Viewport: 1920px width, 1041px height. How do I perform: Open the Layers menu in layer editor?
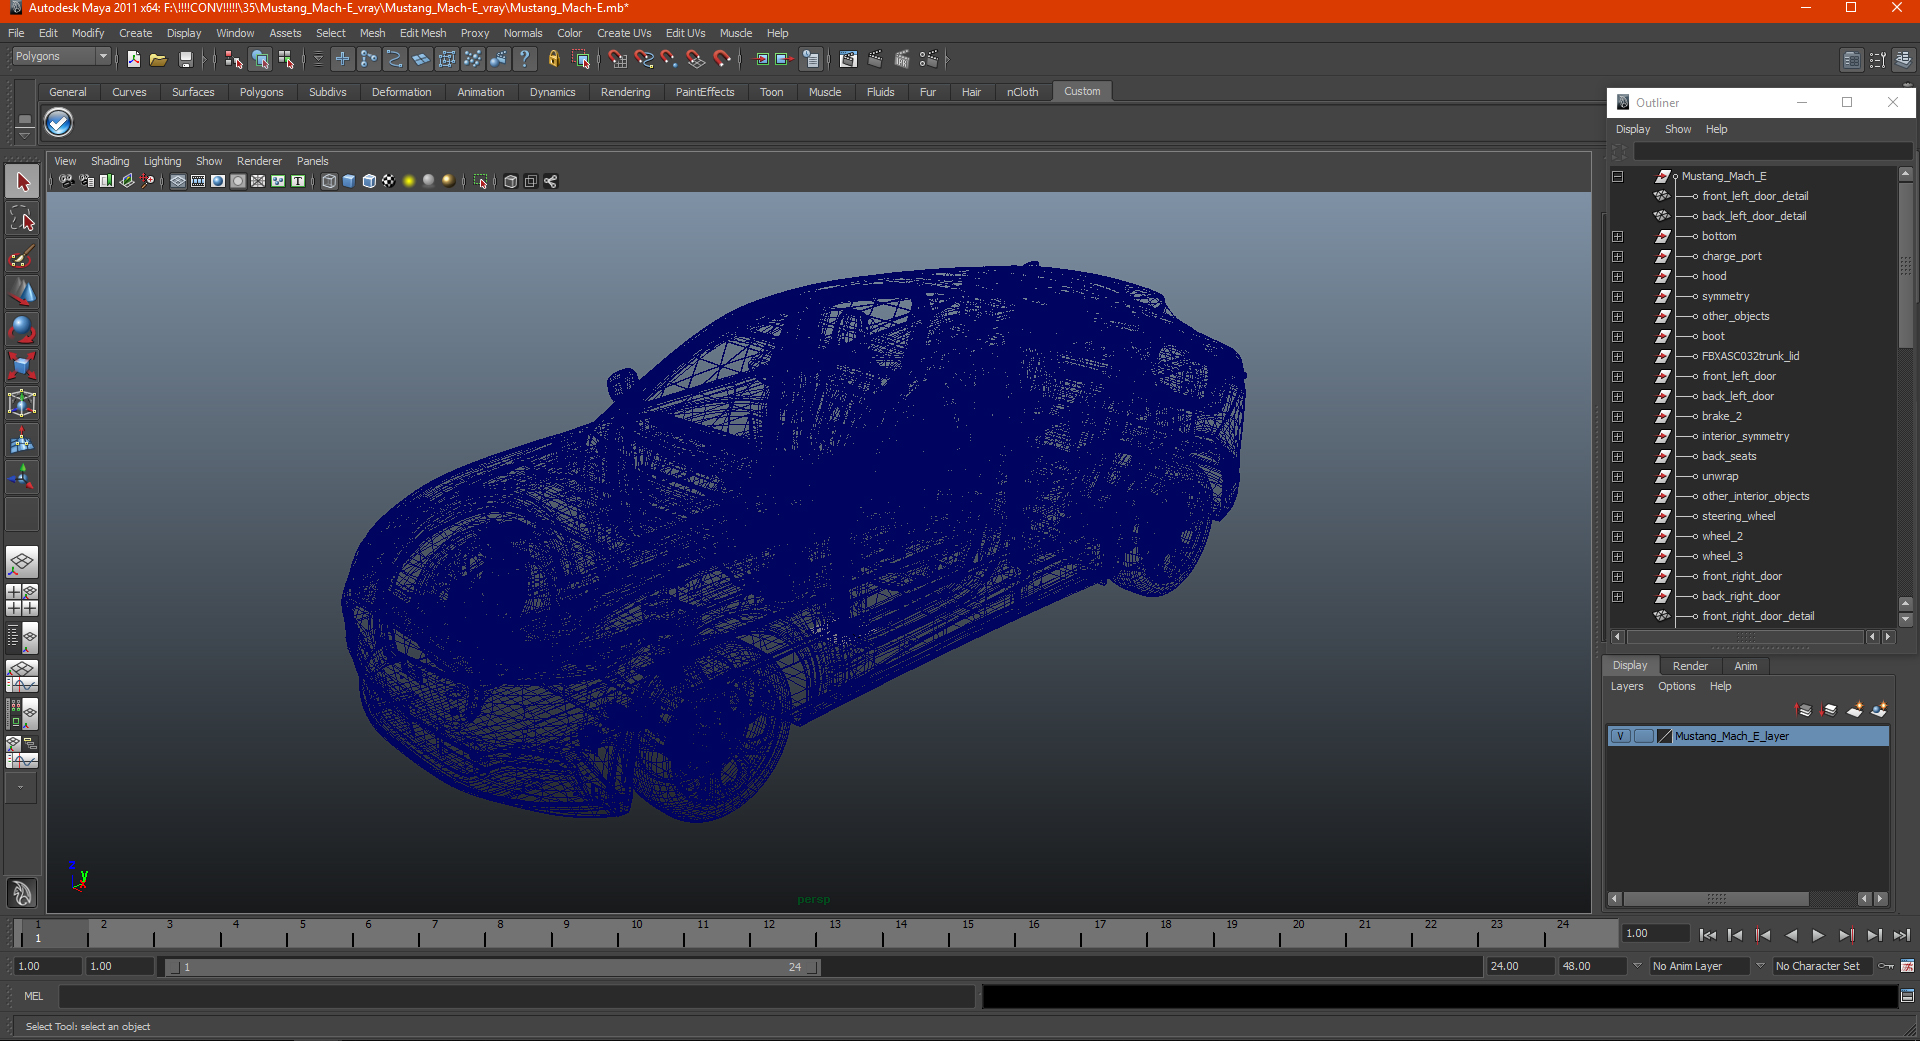[x=1627, y=686]
